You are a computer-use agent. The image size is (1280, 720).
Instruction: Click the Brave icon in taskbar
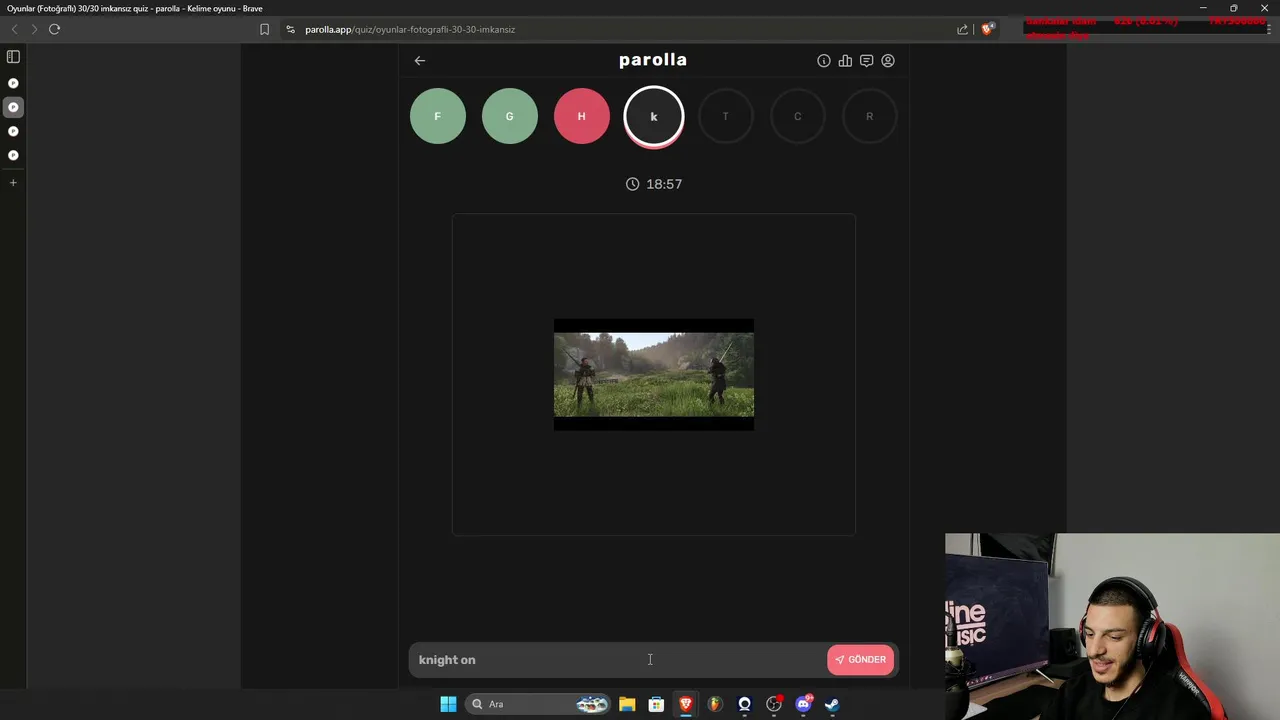(x=686, y=704)
